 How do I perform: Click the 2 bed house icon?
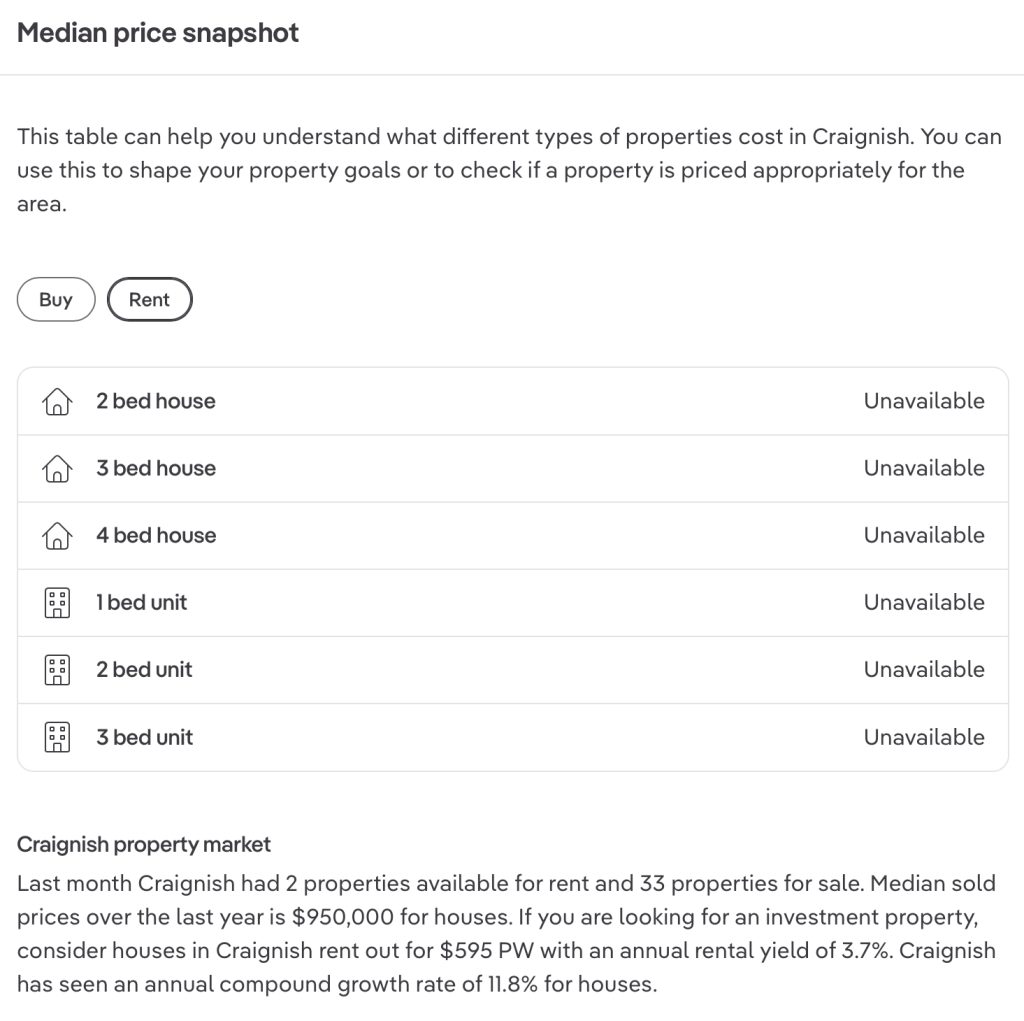[x=57, y=401]
